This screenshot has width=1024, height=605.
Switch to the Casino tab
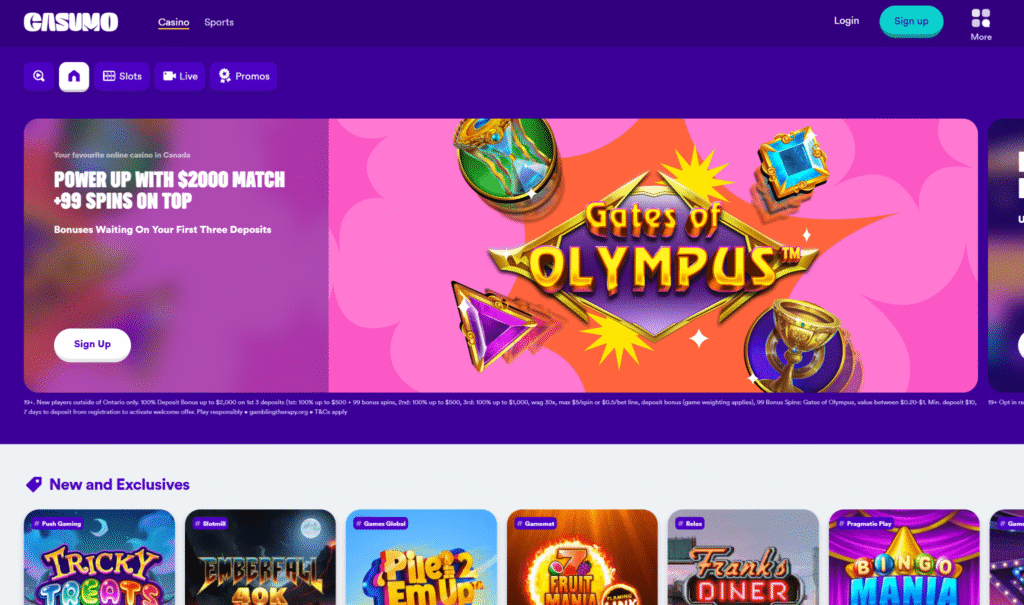[173, 22]
